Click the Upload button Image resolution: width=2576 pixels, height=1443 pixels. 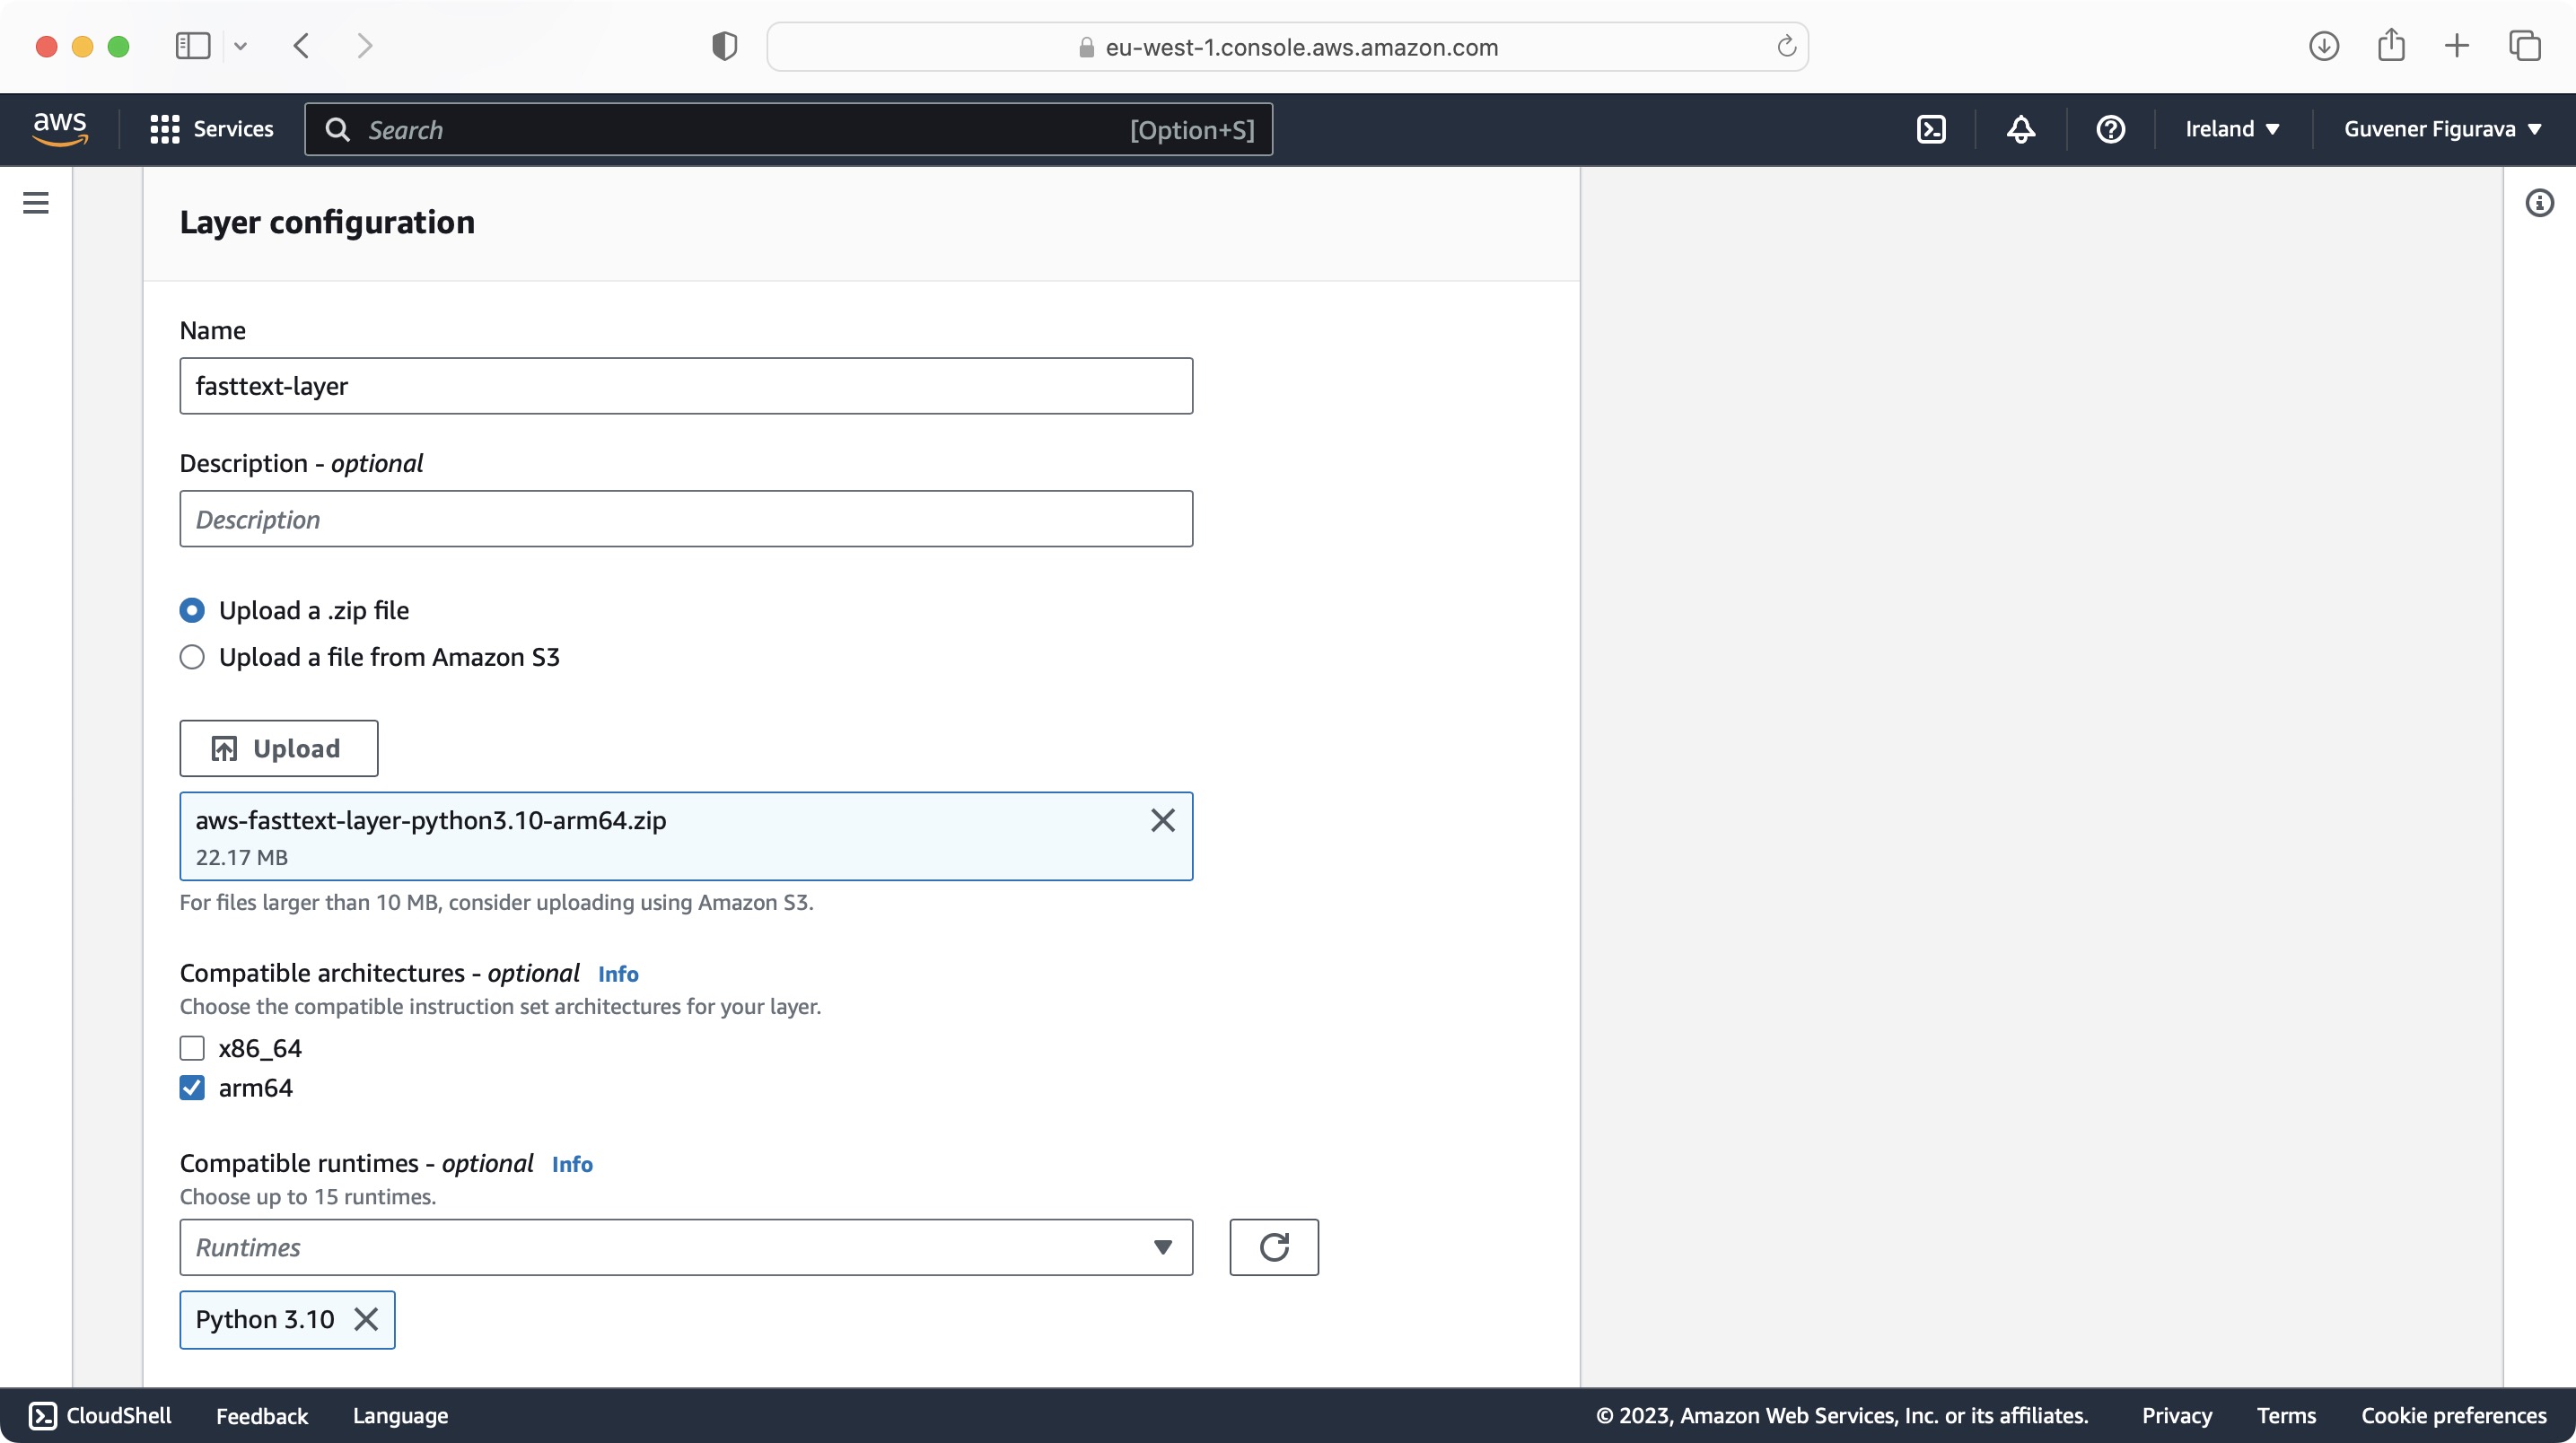click(x=279, y=748)
